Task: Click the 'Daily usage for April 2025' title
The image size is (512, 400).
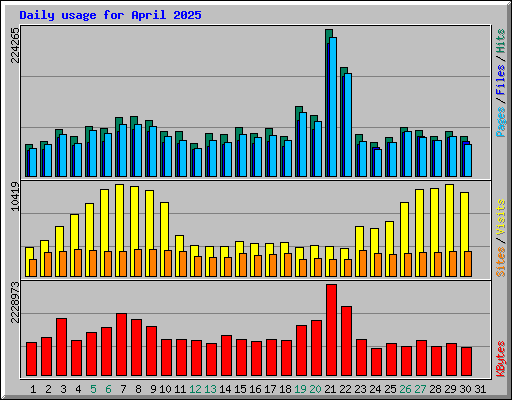Action: [110, 15]
